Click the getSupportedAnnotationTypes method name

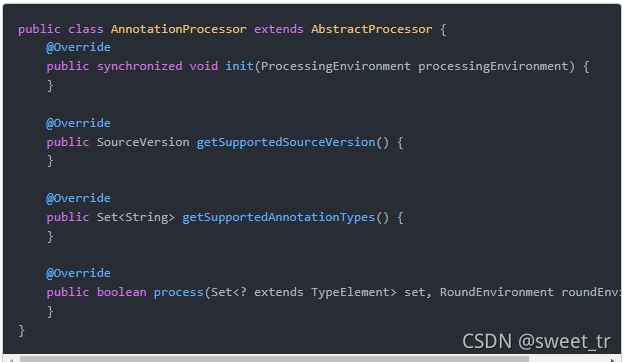tap(279, 217)
